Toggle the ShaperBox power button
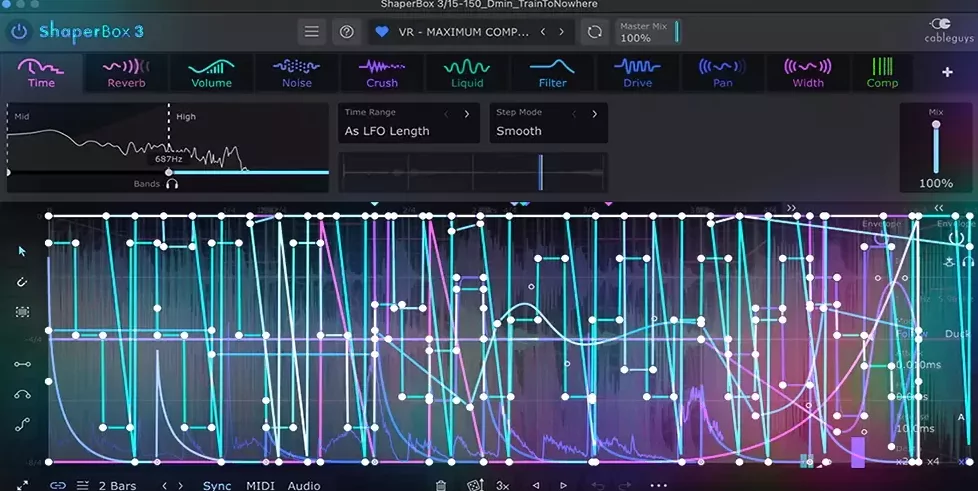The width and height of the screenshot is (978, 491). (x=19, y=31)
